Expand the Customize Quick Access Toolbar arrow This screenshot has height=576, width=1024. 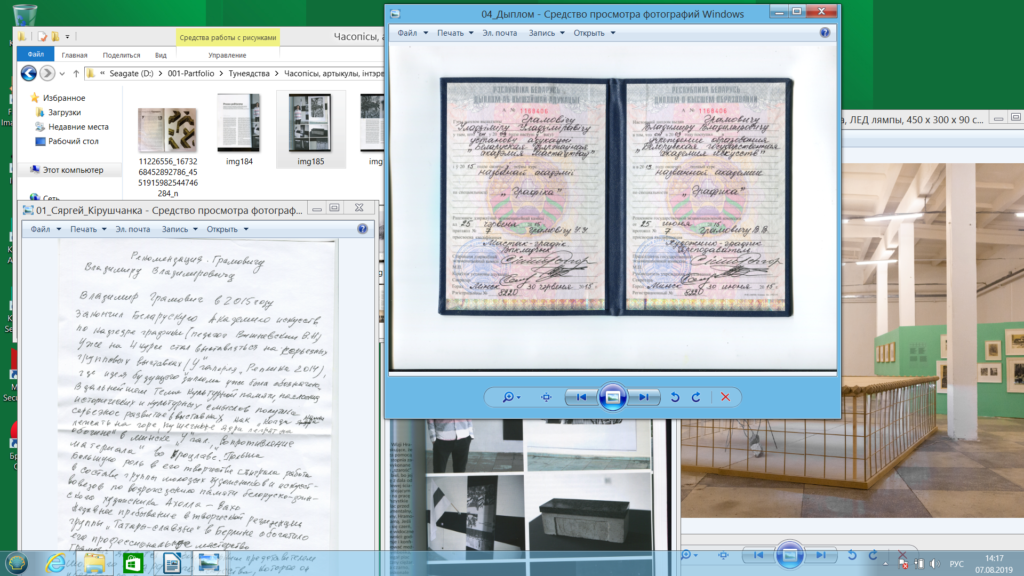tap(67, 37)
